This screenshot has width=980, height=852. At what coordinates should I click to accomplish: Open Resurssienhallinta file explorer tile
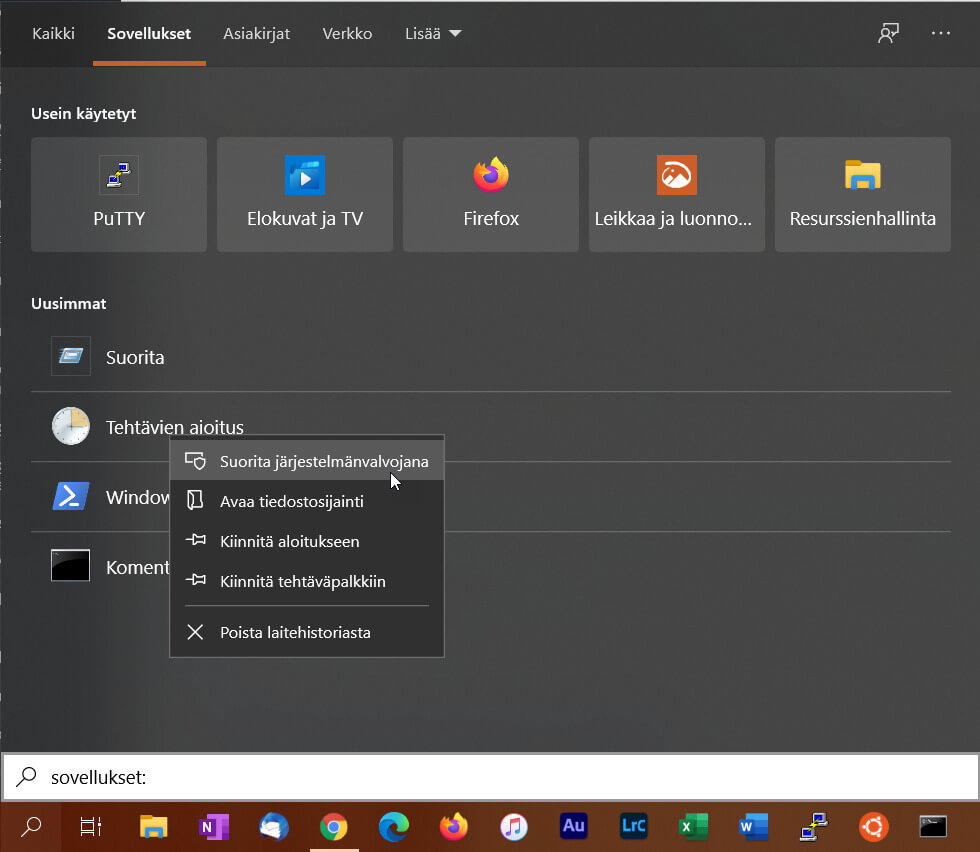point(862,195)
